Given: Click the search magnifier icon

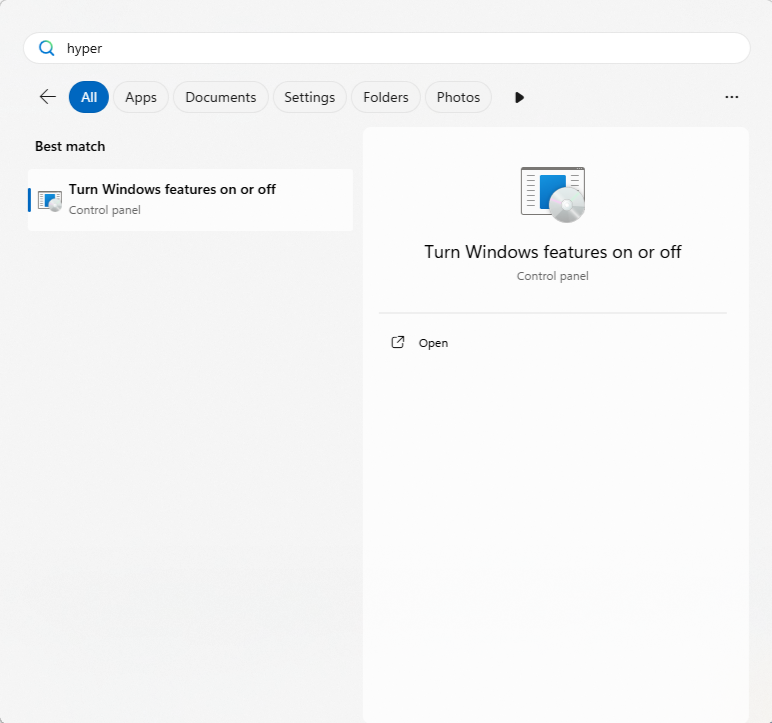Looking at the screenshot, I should [46, 48].
